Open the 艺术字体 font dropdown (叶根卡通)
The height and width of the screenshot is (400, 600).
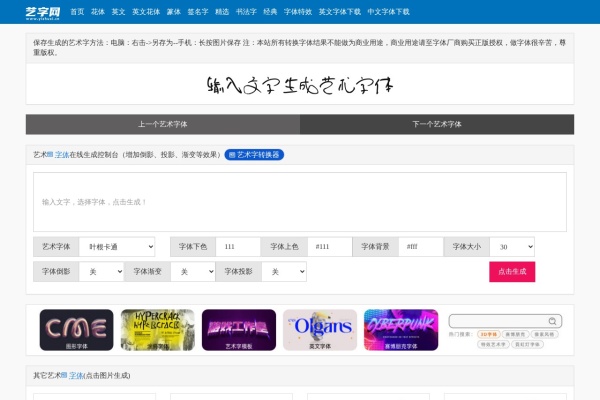point(117,247)
